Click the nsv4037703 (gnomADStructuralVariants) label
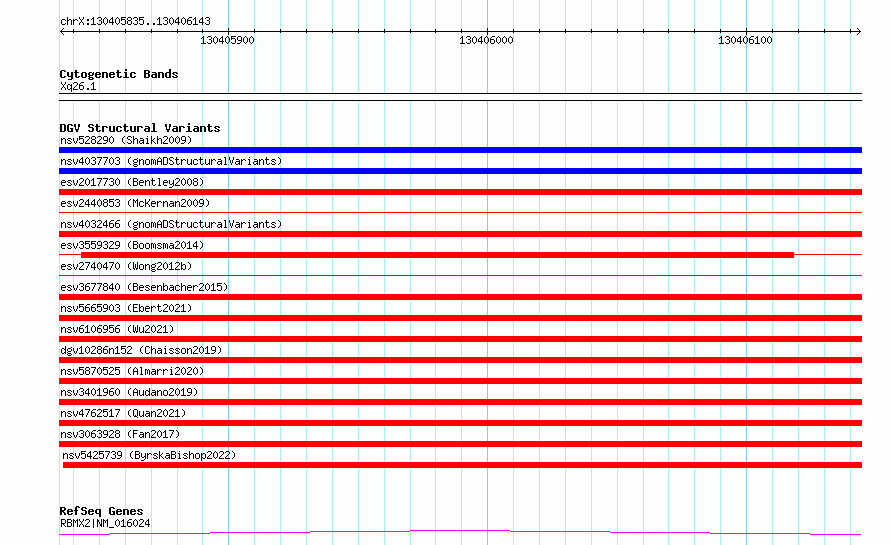 (171, 161)
